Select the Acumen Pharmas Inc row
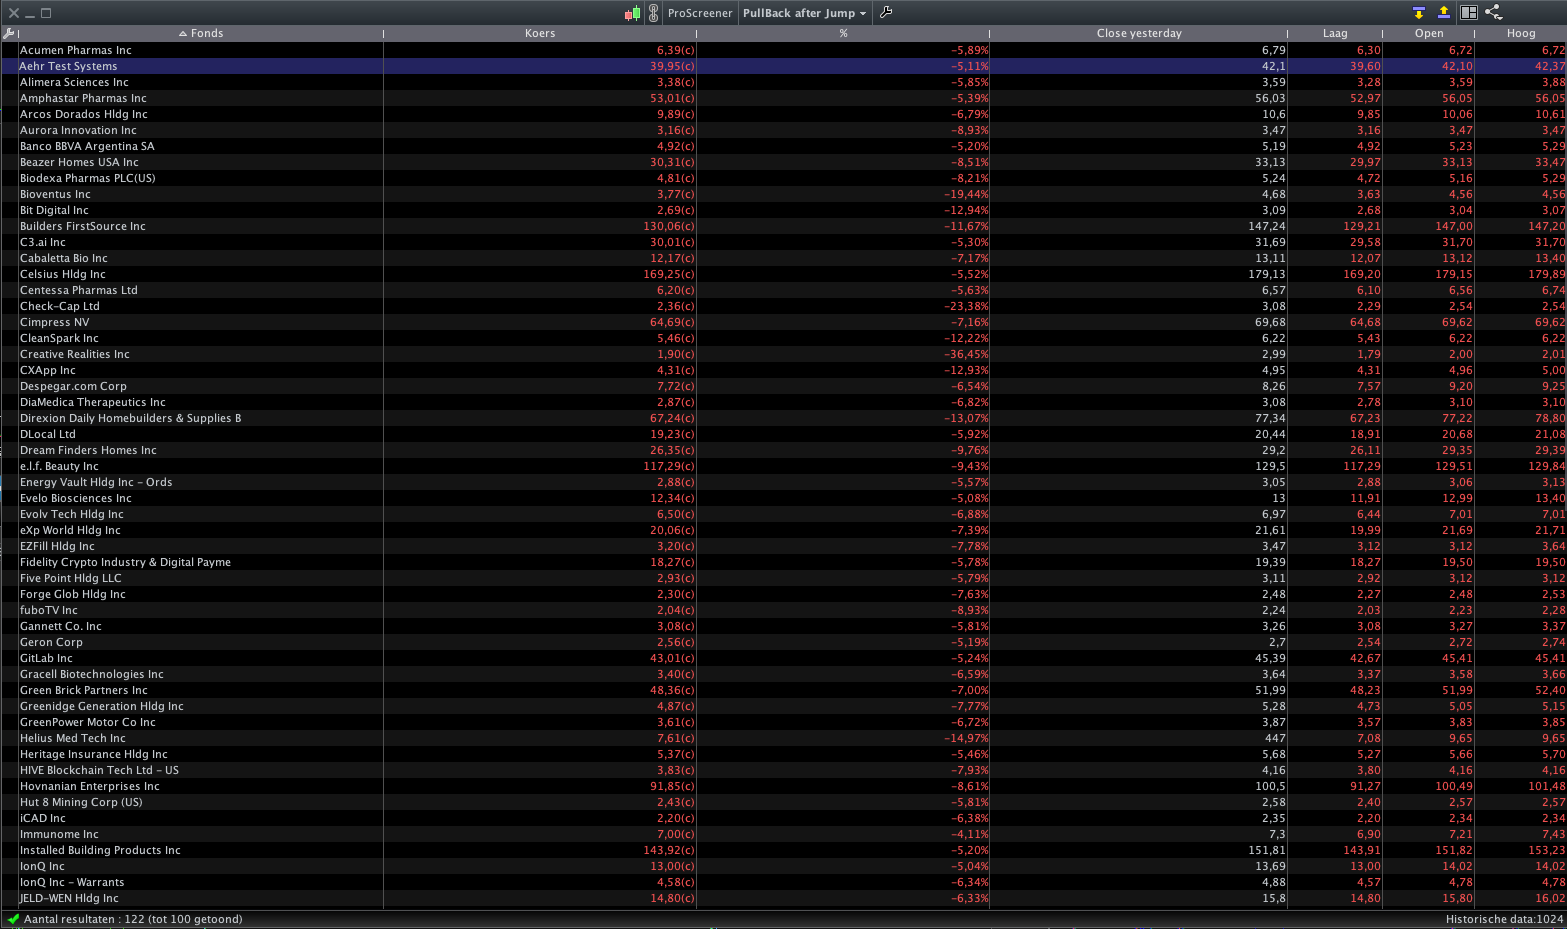The height and width of the screenshot is (929, 1567). point(783,50)
